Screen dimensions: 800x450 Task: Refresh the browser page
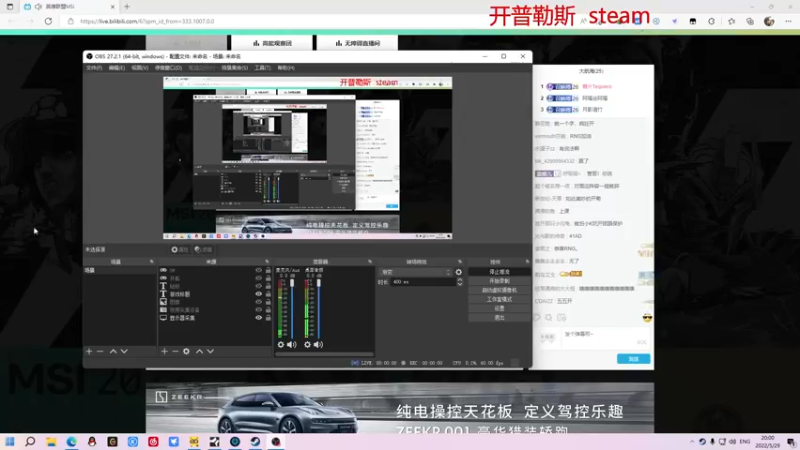(x=48, y=21)
